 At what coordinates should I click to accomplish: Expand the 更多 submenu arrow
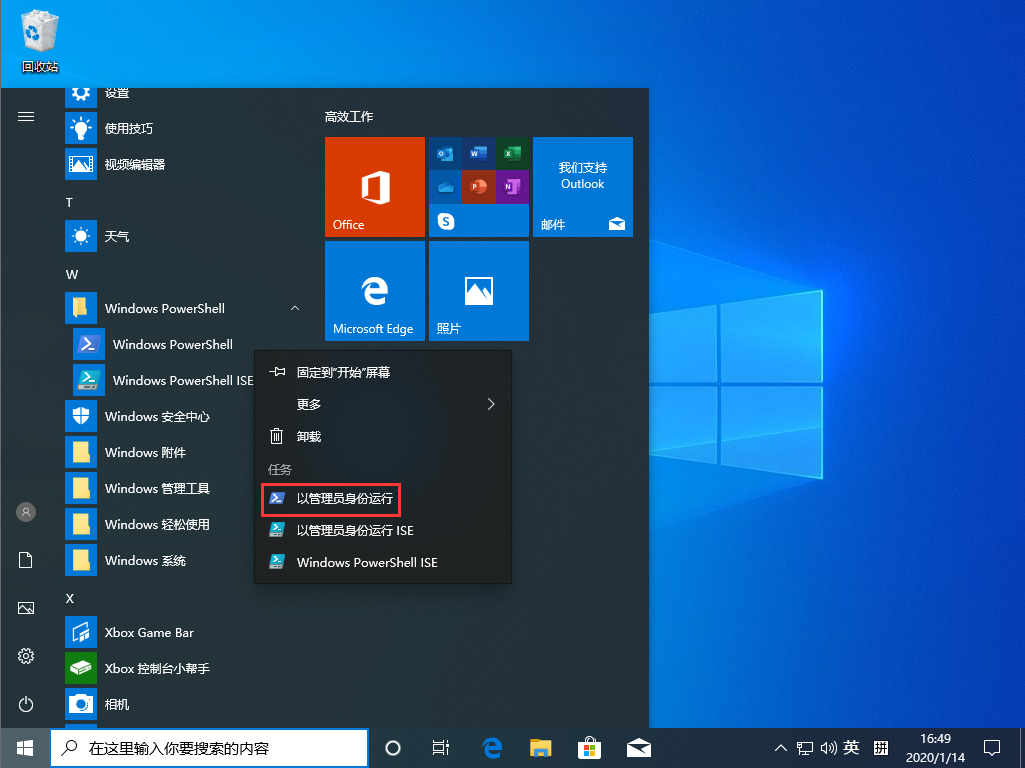[x=489, y=404]
